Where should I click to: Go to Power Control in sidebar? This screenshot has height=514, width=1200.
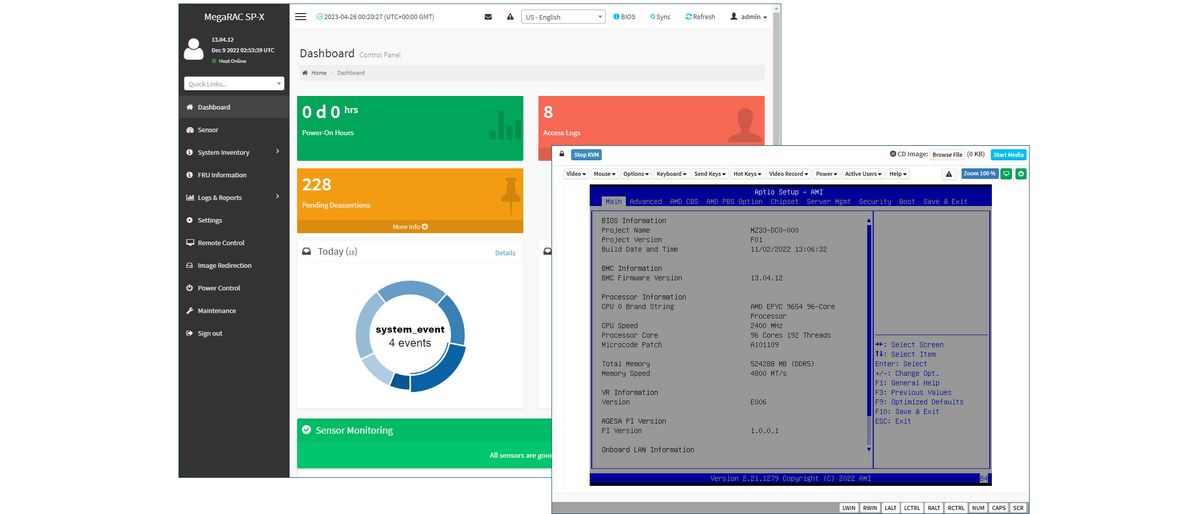[x=234, y=288]
